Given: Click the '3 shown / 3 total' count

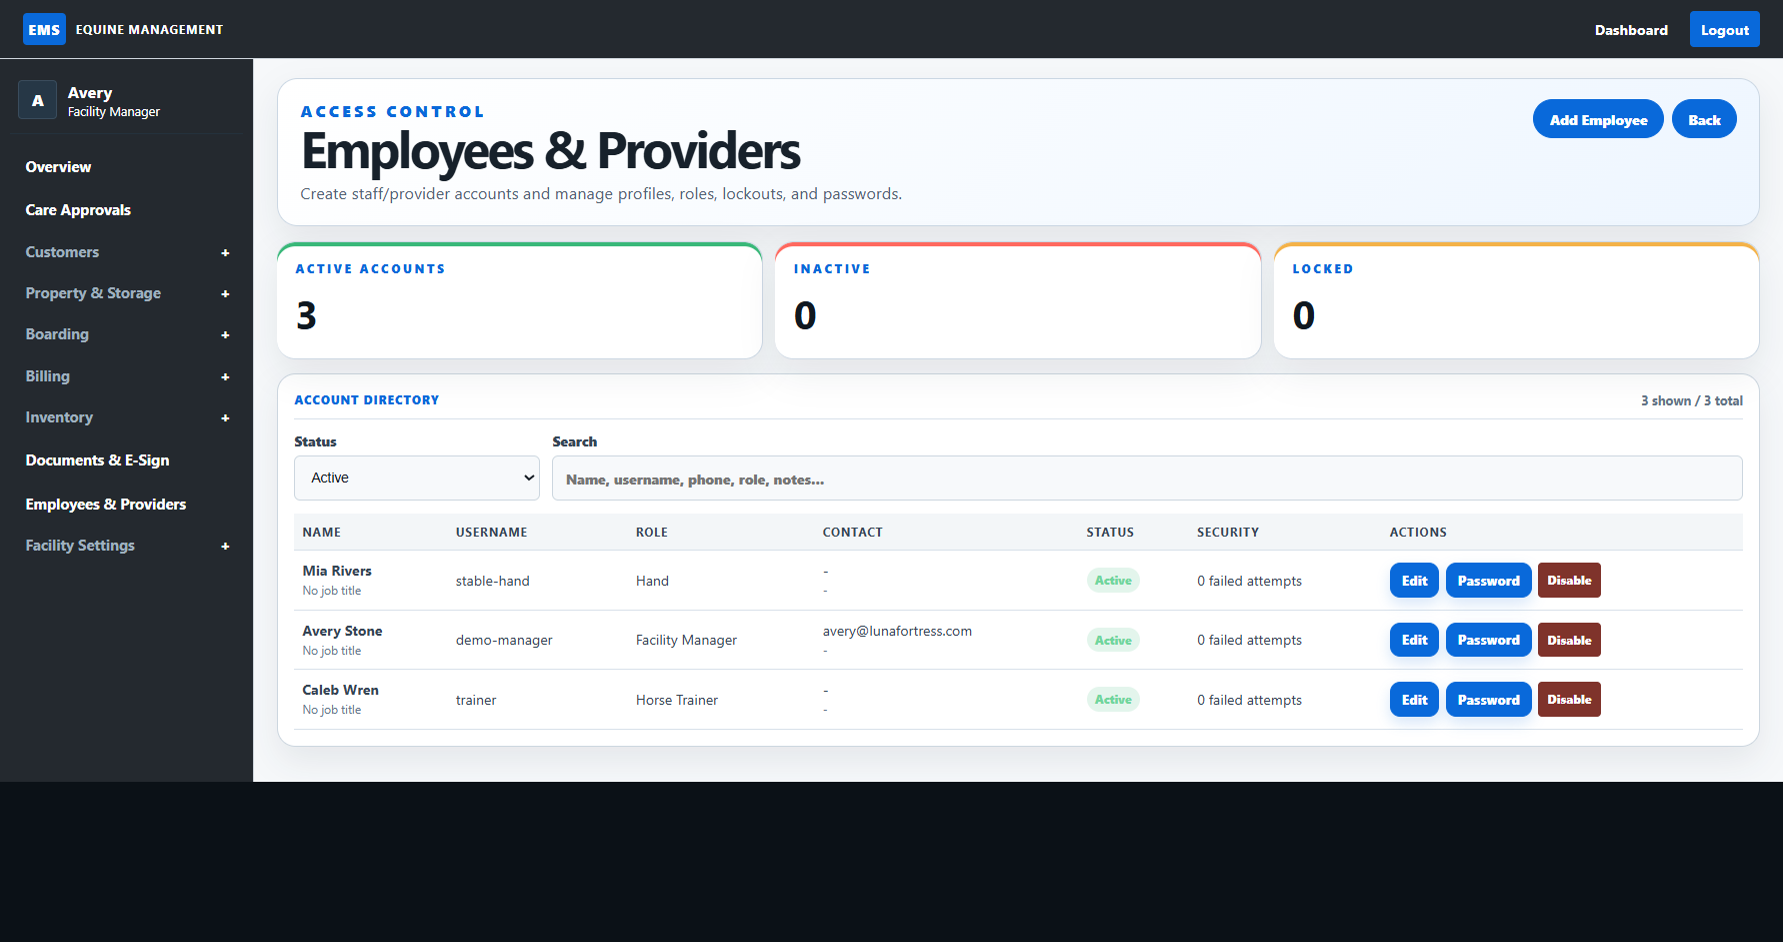Looking at the screenshot, I should coord(1691,401).
